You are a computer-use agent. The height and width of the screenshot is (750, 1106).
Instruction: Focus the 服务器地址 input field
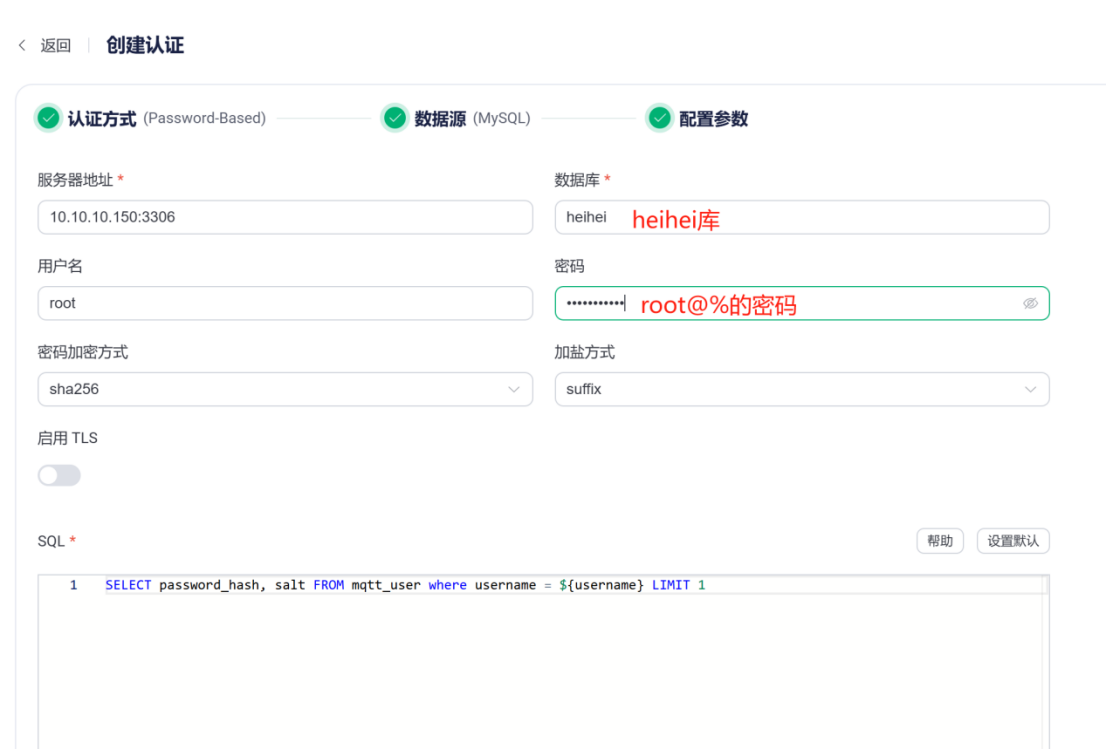coord(285,217)
